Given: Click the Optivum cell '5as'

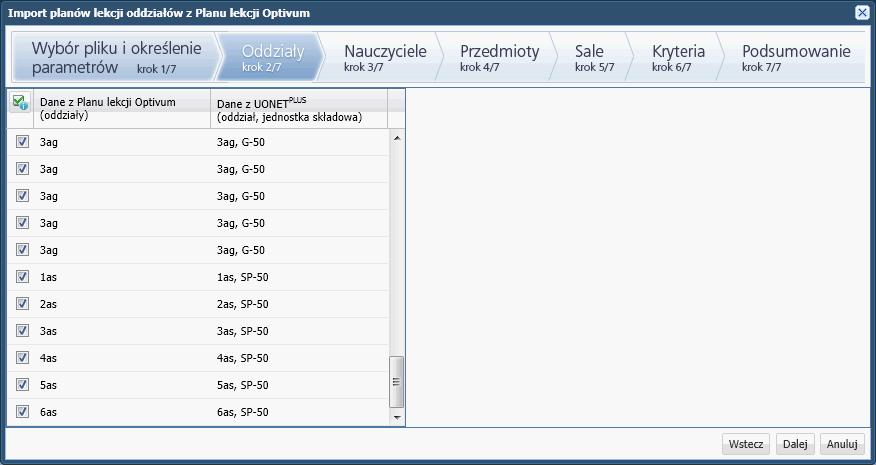Looking at the screenshot, I should point(122,385).
